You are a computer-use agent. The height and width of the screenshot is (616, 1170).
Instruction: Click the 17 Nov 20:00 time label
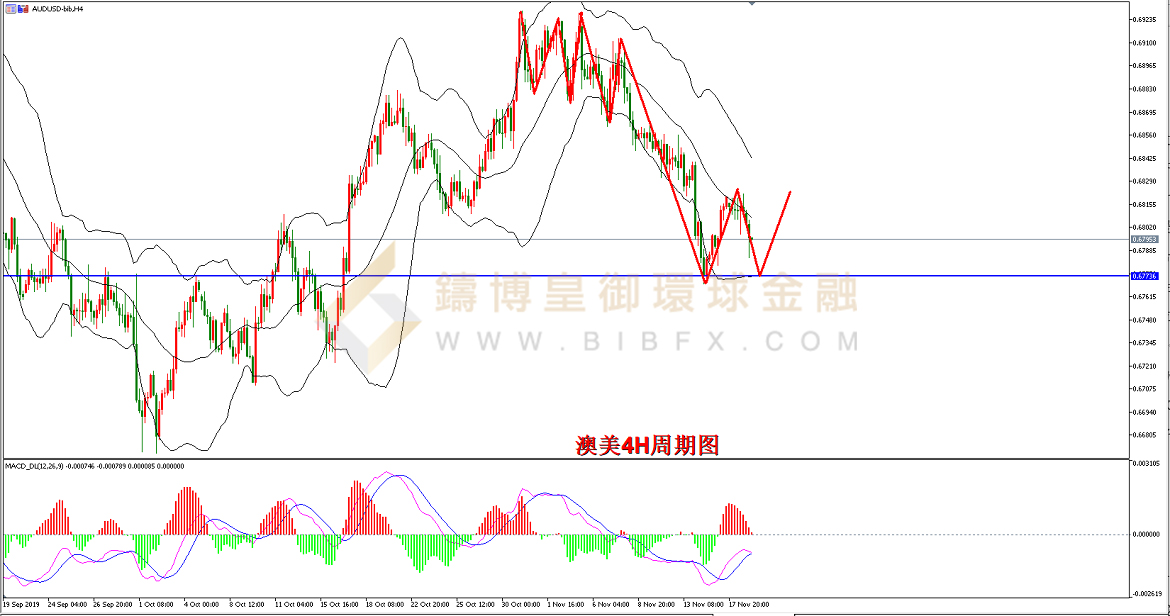click(x=748, y=604)
